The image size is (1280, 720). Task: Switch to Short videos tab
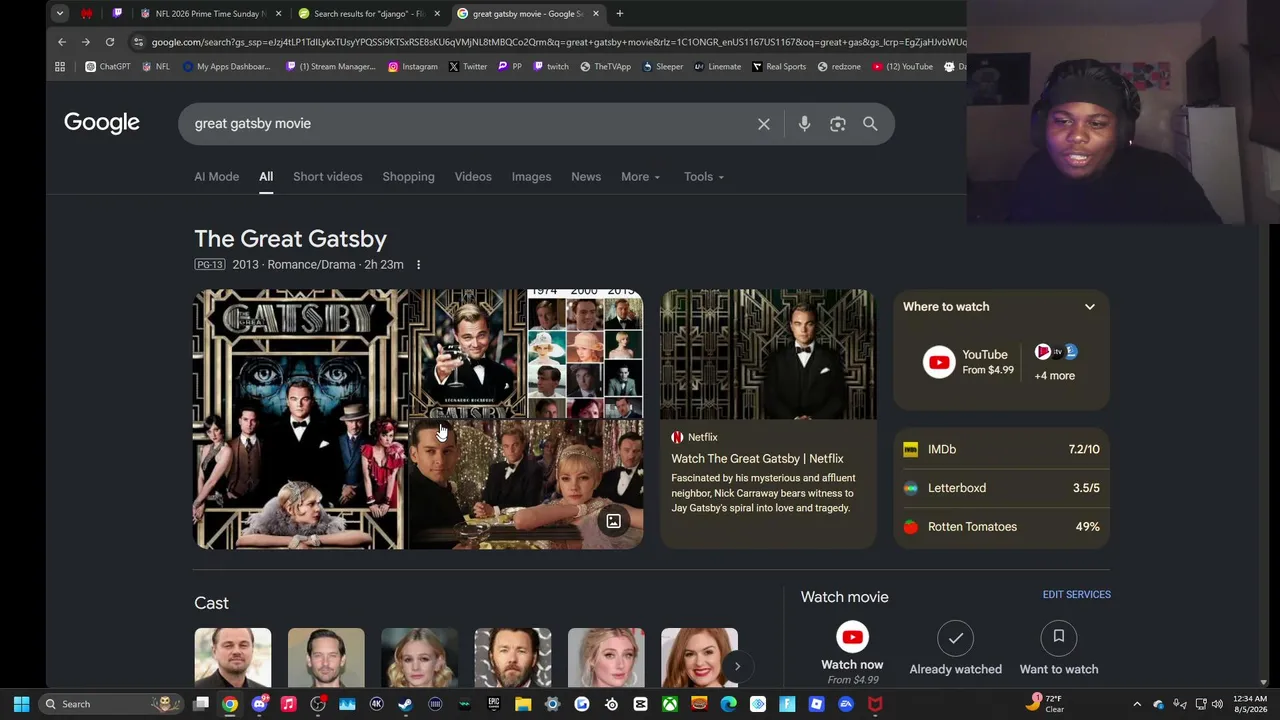click(328, 177)
